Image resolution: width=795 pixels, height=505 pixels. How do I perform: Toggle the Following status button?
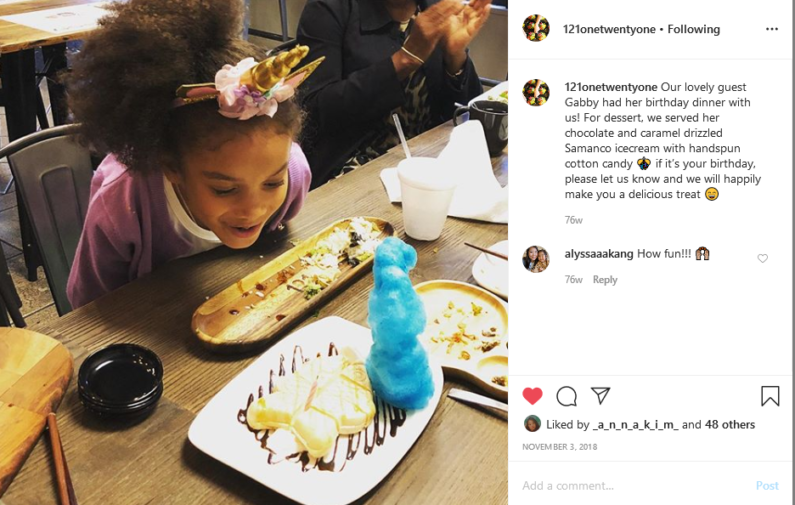pos(693,29)
